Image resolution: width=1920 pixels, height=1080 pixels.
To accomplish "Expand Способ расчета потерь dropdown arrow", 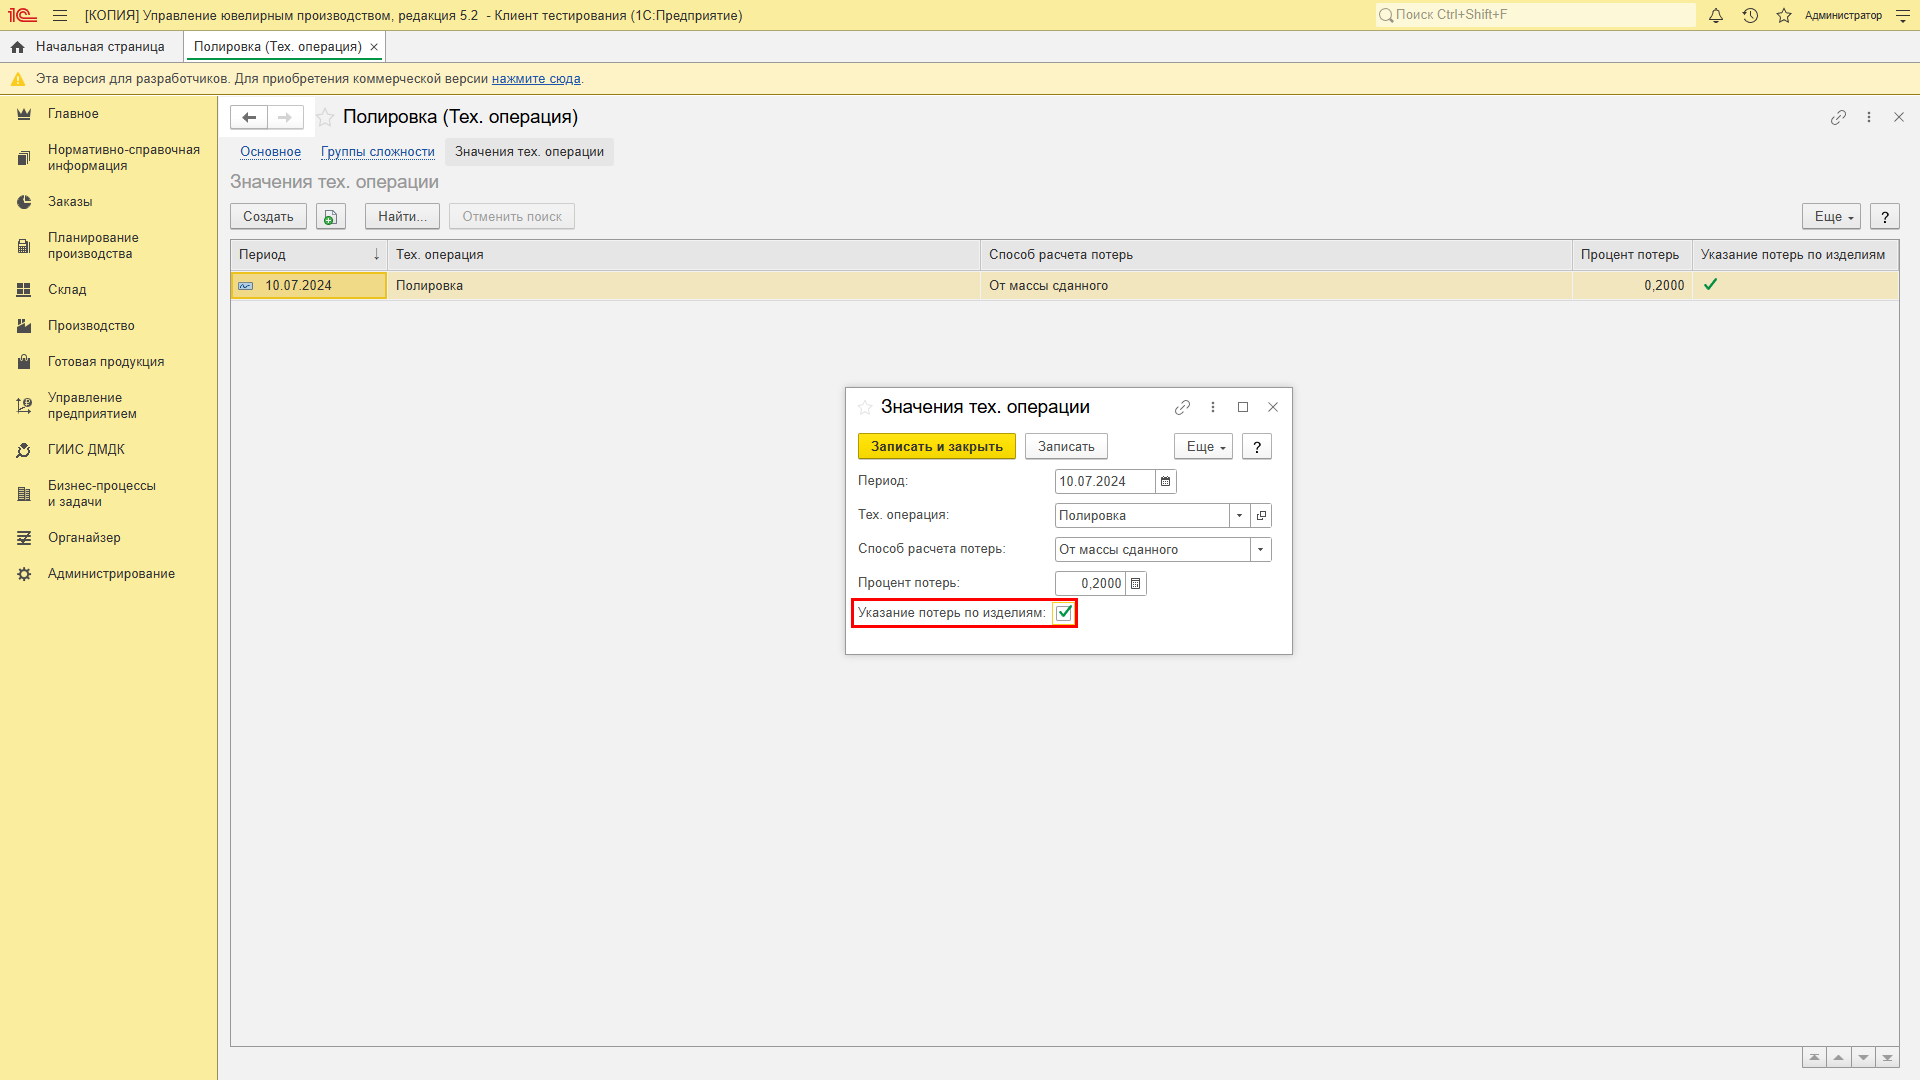I will click(x=1260, y=549).
